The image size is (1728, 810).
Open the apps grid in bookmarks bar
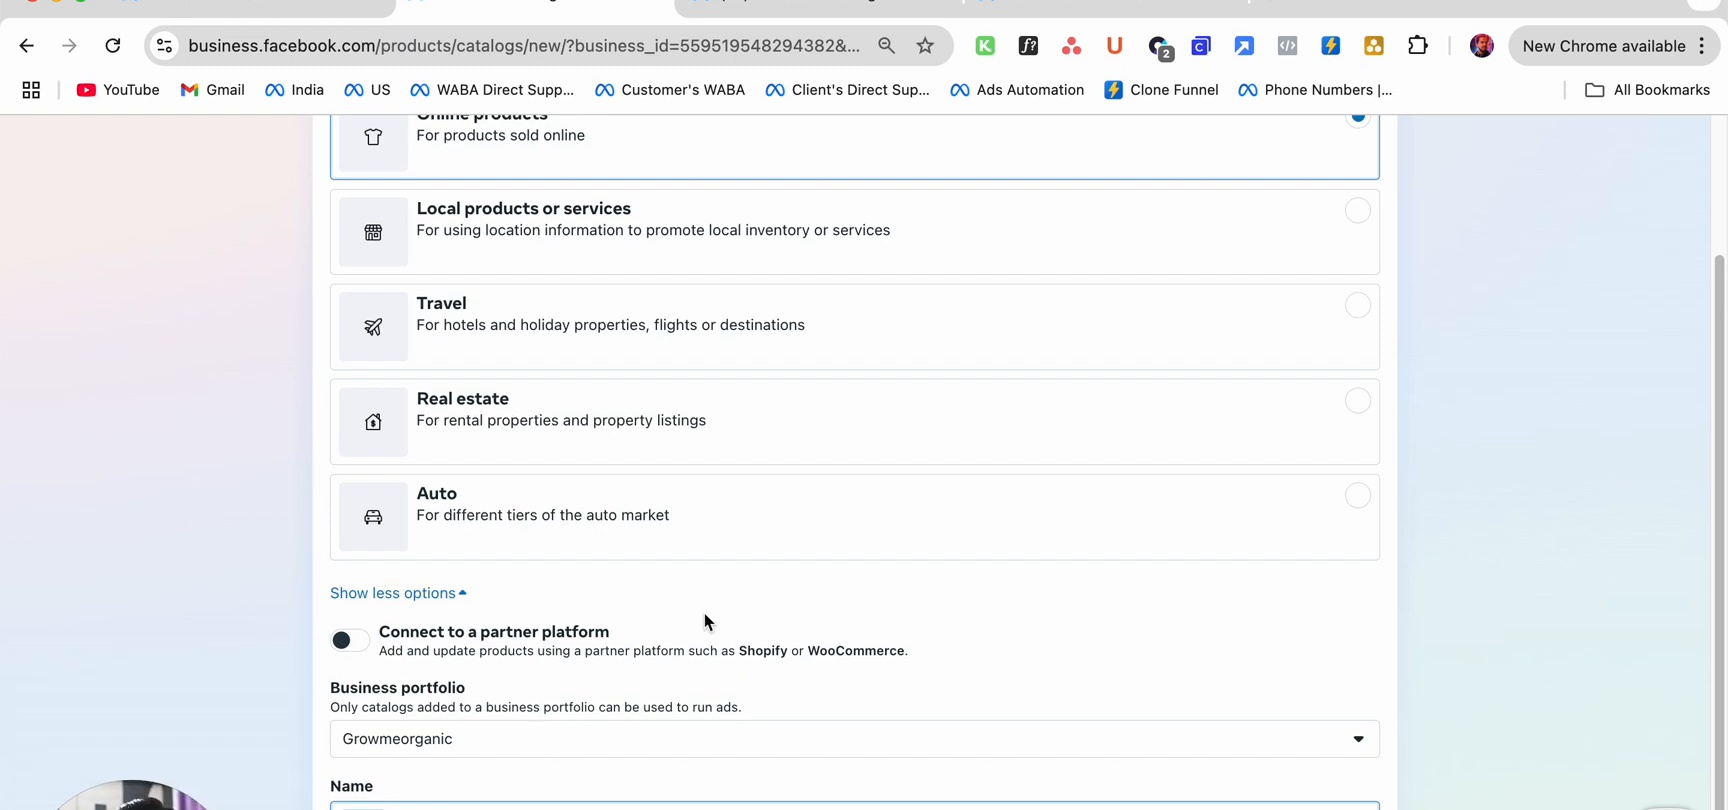(31, 90)
